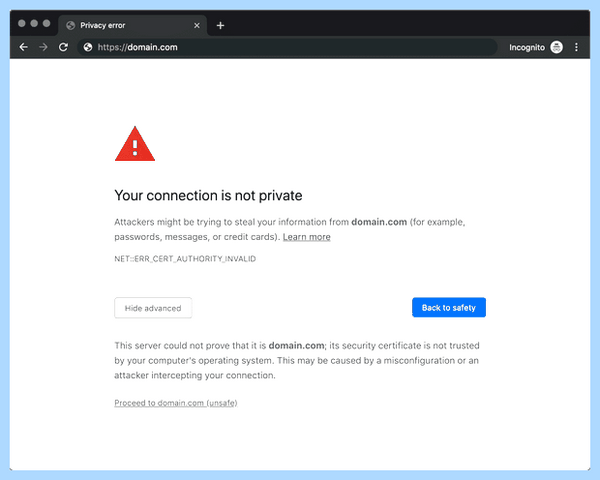
Task: Proceed to domain.com (unsafe) link
Action: coord(176,403)
